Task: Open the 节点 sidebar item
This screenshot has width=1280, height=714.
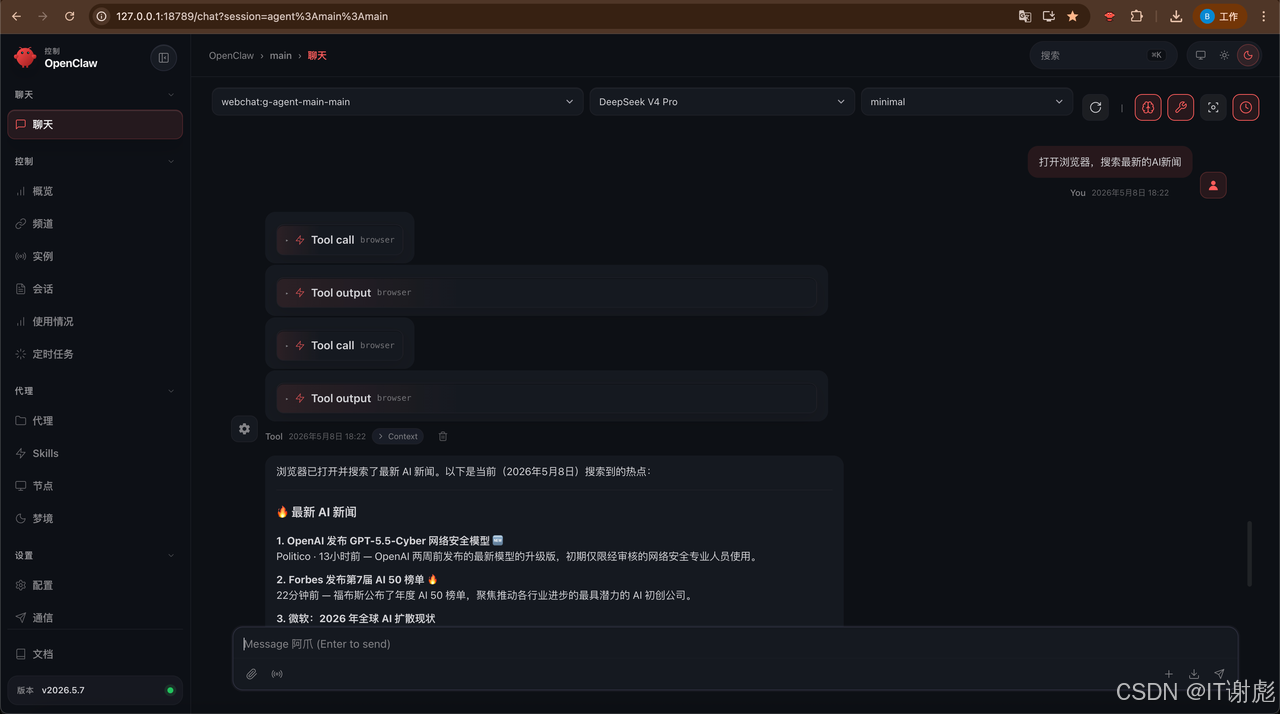Action: pos(95,486)
